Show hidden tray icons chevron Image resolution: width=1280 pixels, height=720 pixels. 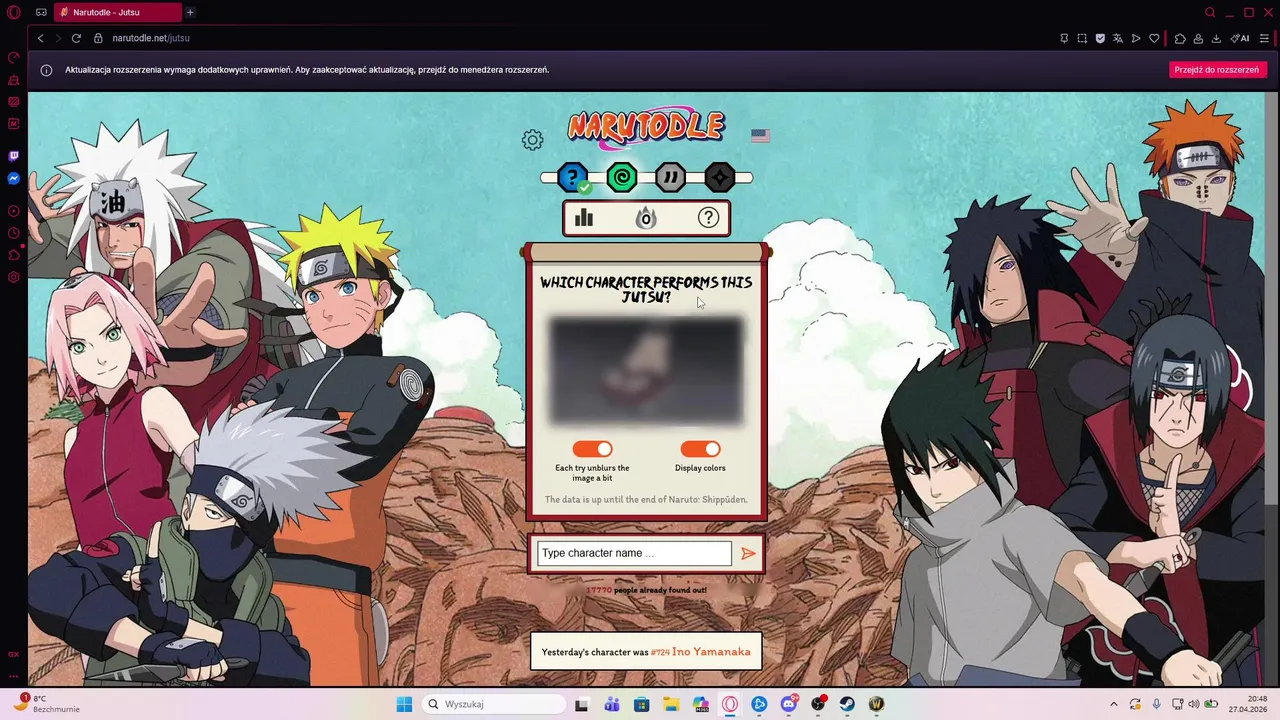(x=1114, y=704)
